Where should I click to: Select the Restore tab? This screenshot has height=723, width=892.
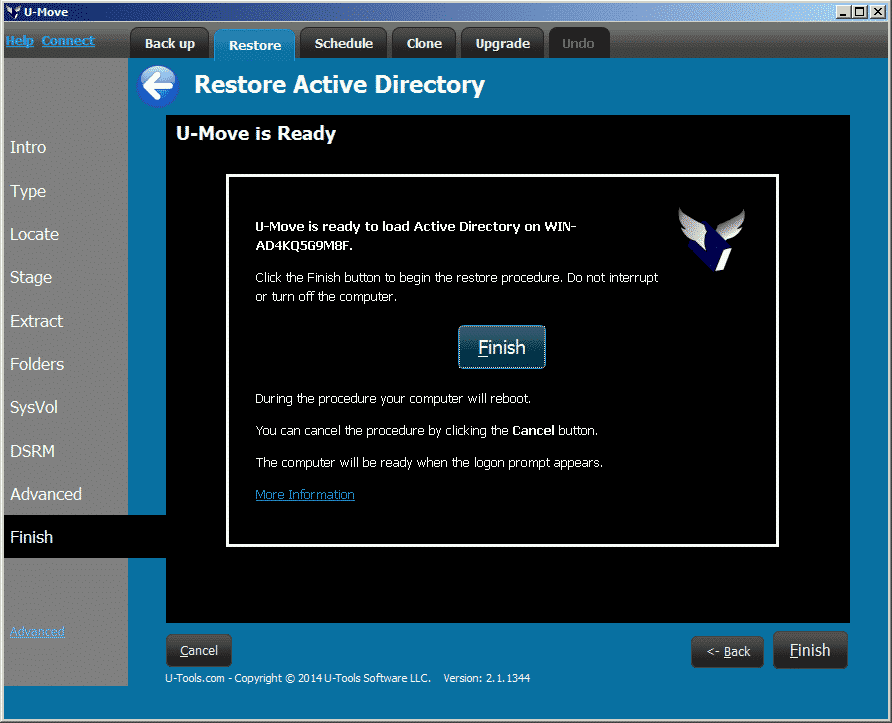pyautogui.click(x=255, y=45)
